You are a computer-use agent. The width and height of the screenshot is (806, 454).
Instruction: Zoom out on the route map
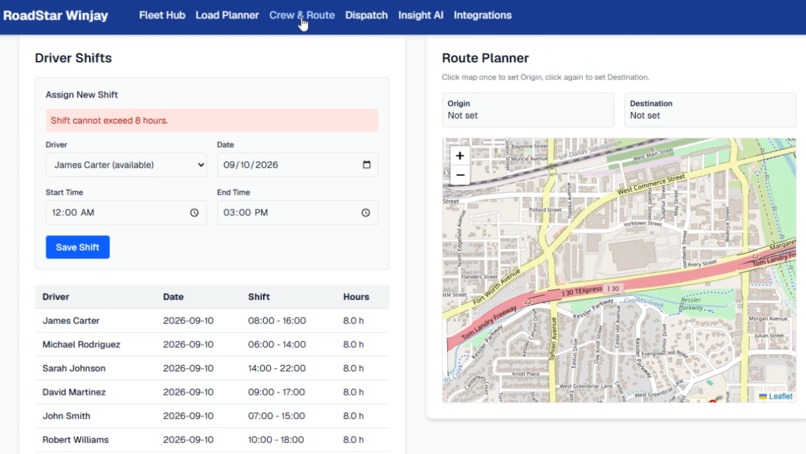[460, 175]
